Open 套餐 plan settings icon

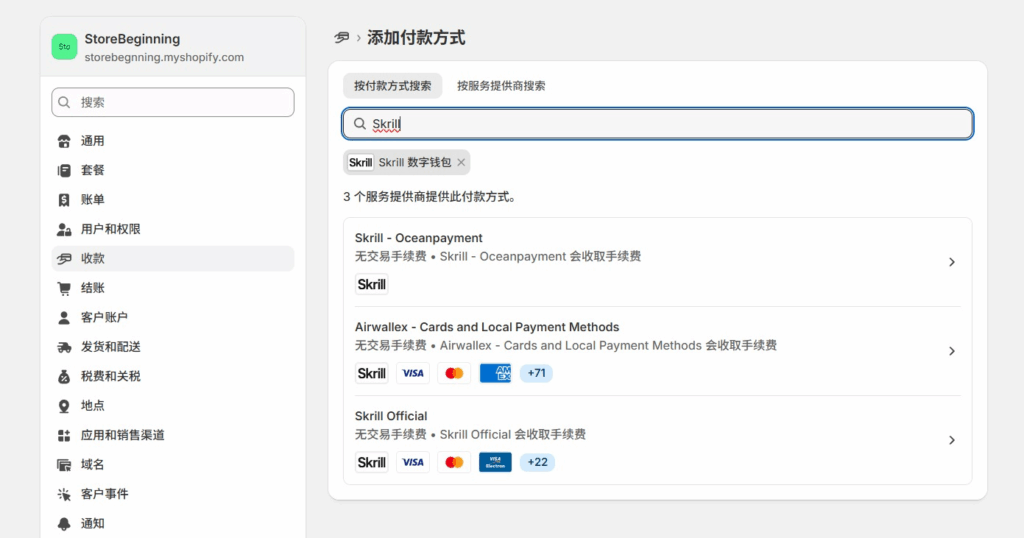tap(65, 171)
